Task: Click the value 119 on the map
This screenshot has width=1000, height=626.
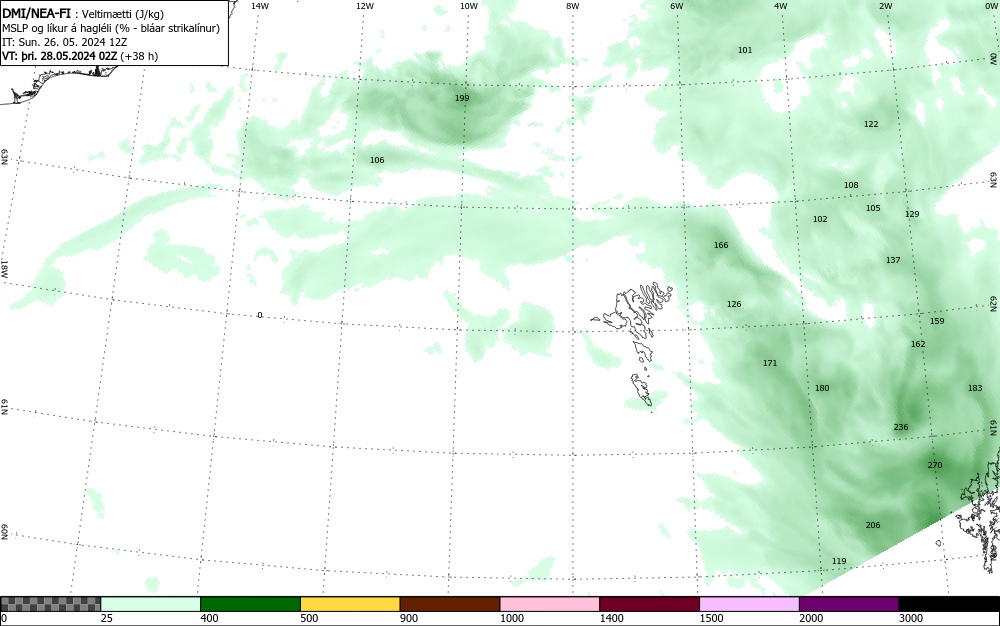Action: coord(839,562)
